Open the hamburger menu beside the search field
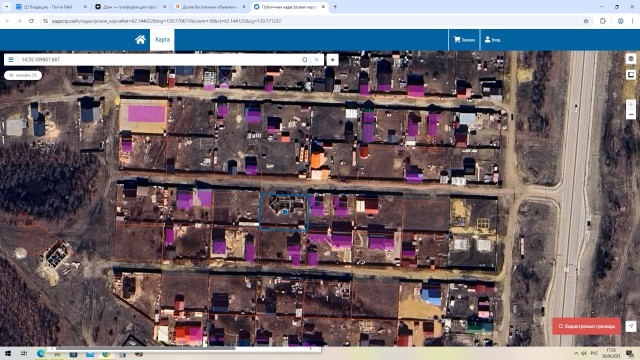This screenshot has width=640, height=360. 11,60
